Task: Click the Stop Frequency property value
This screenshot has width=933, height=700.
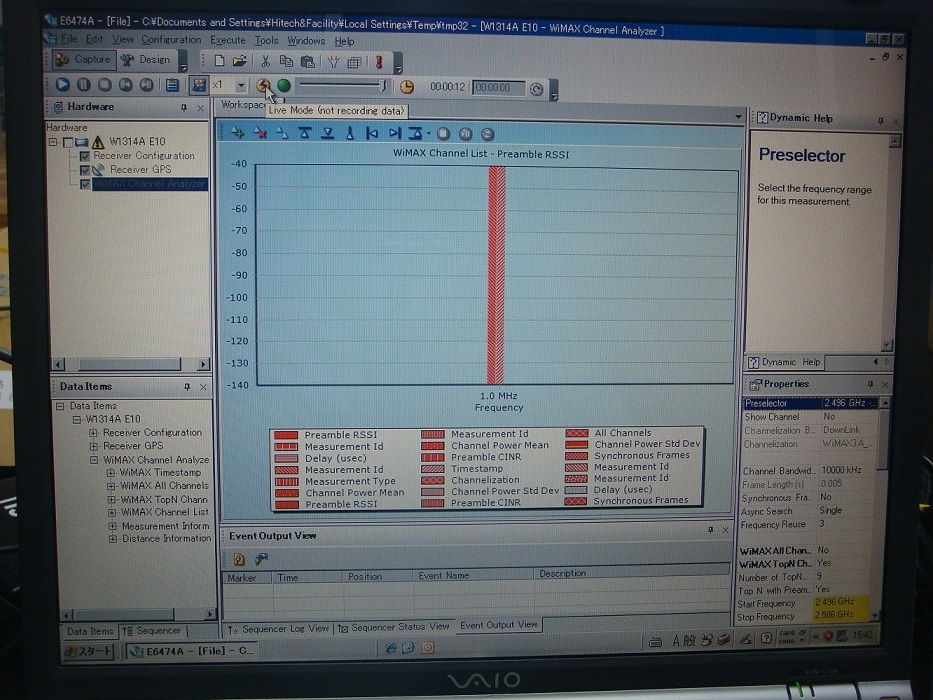Action: [840, 615]
